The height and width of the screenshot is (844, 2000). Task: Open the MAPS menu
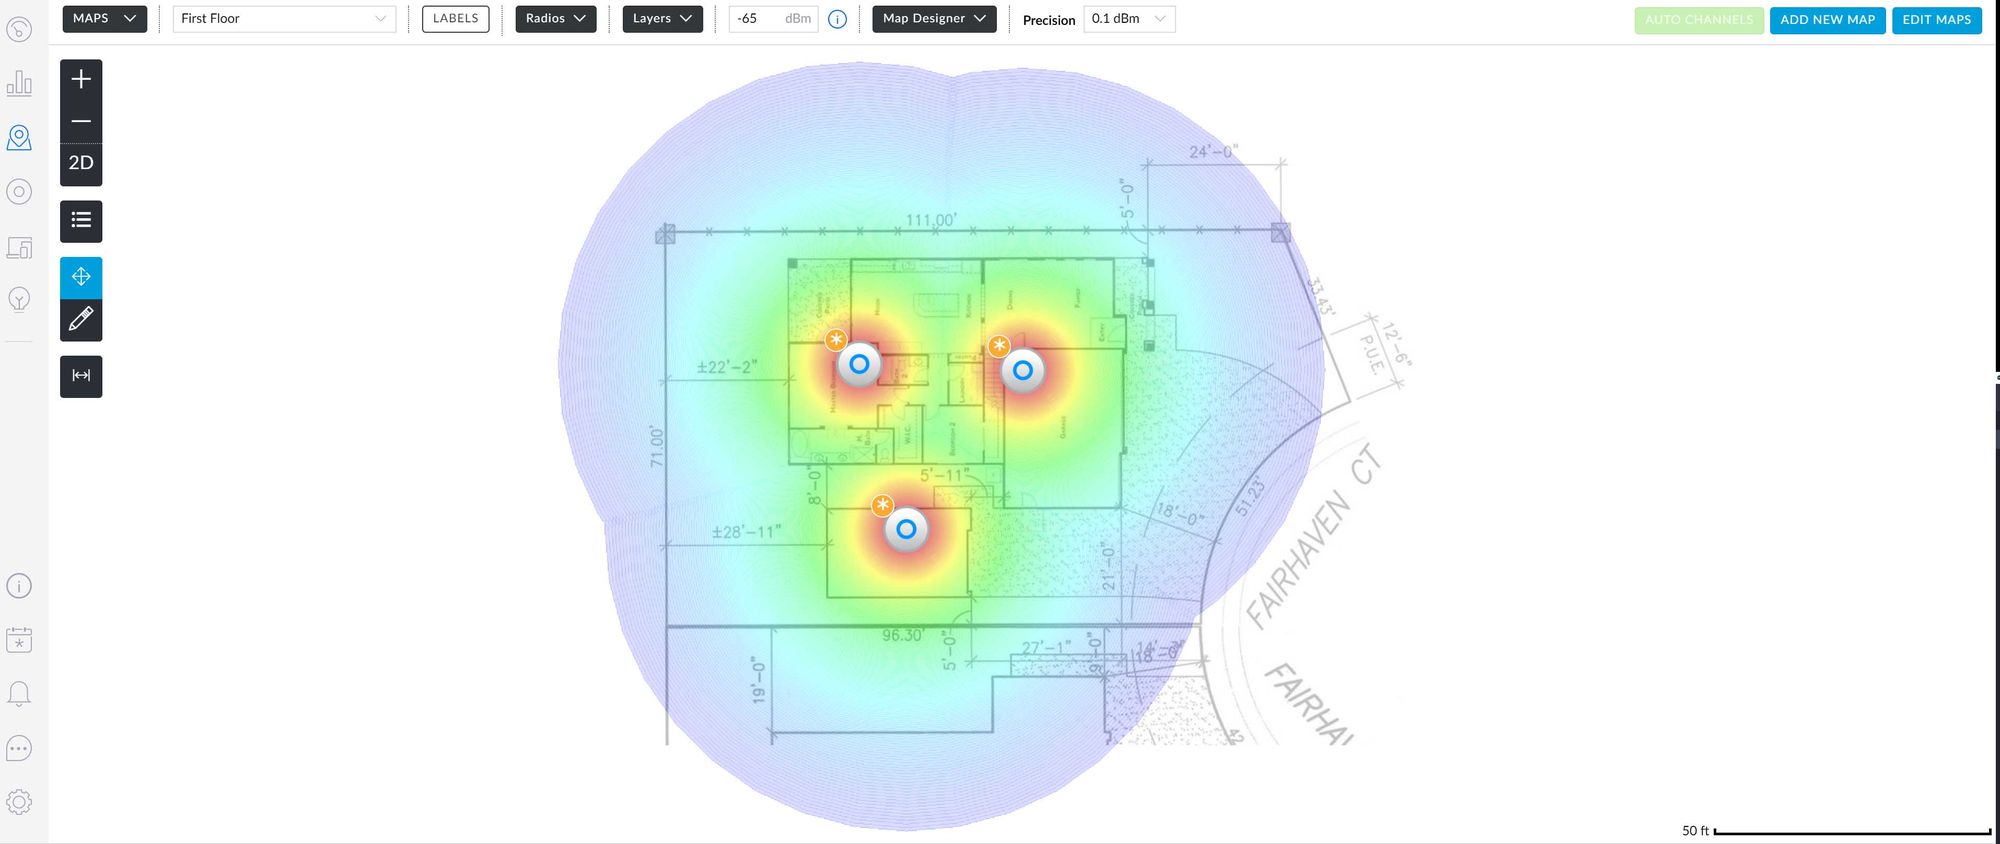[104, 19]
